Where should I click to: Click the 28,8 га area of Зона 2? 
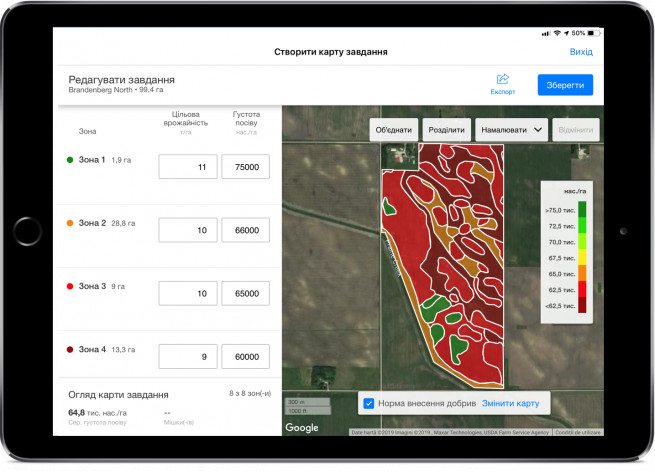click(x=123, y=223)
